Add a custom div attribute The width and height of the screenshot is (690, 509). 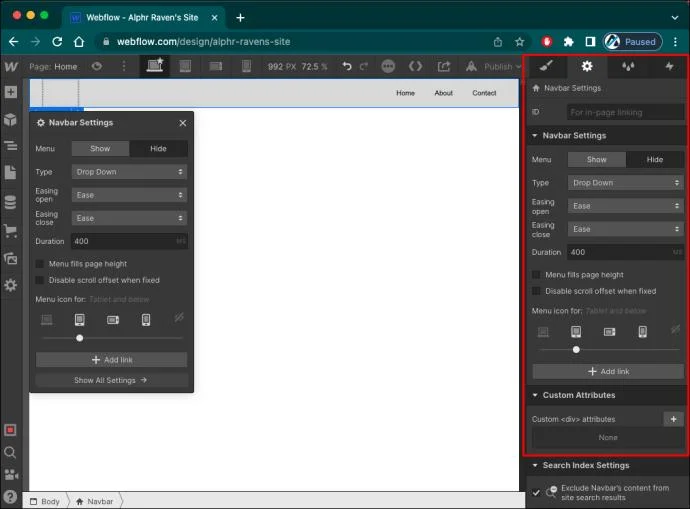(674, 419)
